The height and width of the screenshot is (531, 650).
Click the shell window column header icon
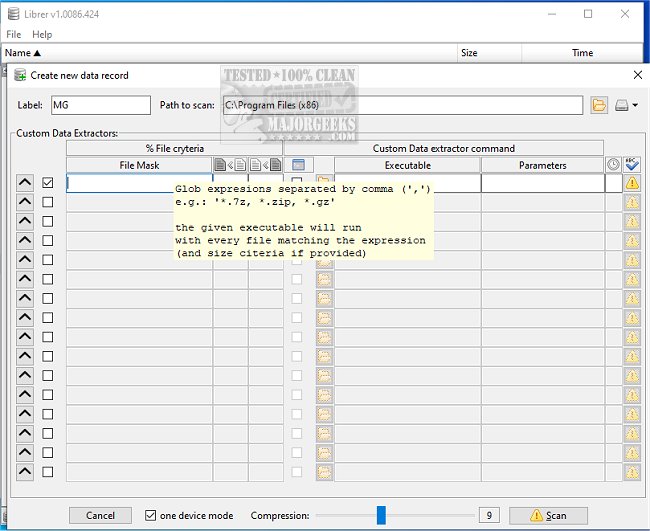pos(298,165)
